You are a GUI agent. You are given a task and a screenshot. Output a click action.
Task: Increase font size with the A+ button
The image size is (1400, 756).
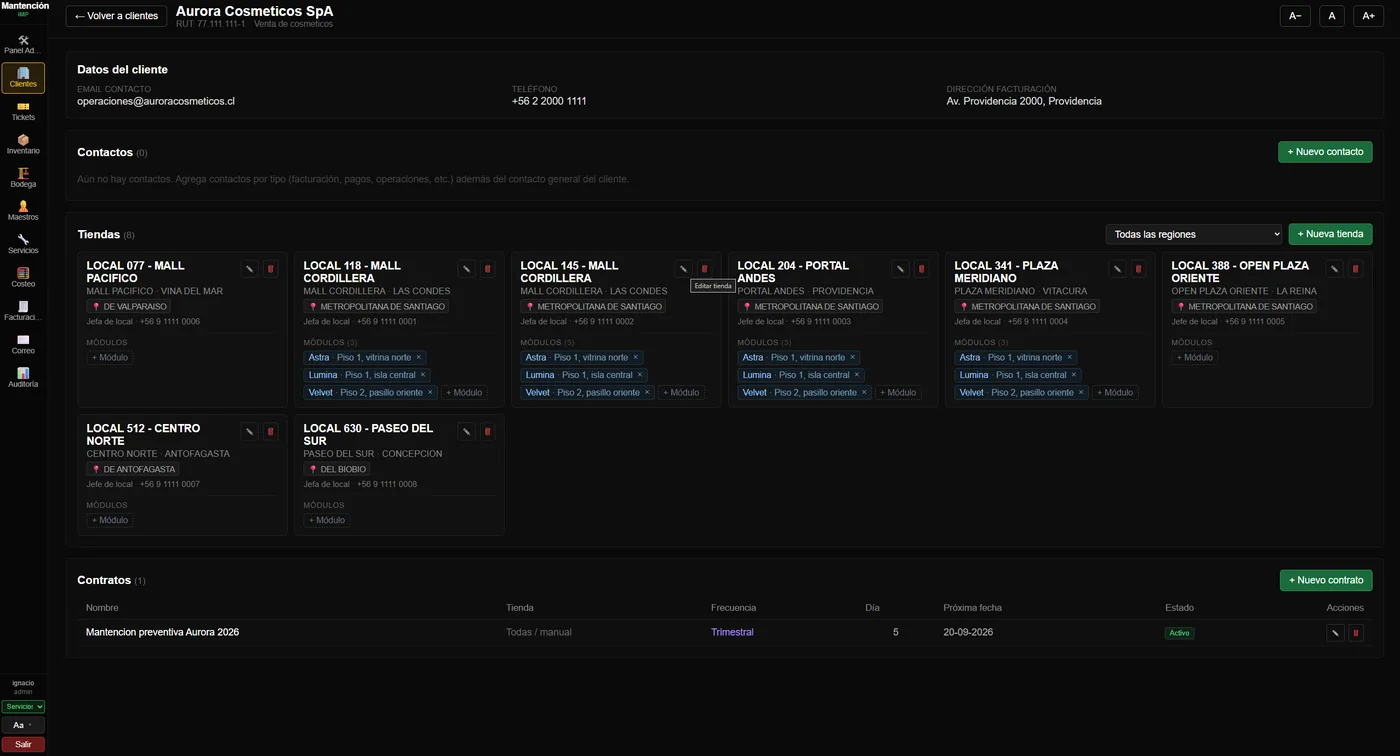tap(1369, 16)
